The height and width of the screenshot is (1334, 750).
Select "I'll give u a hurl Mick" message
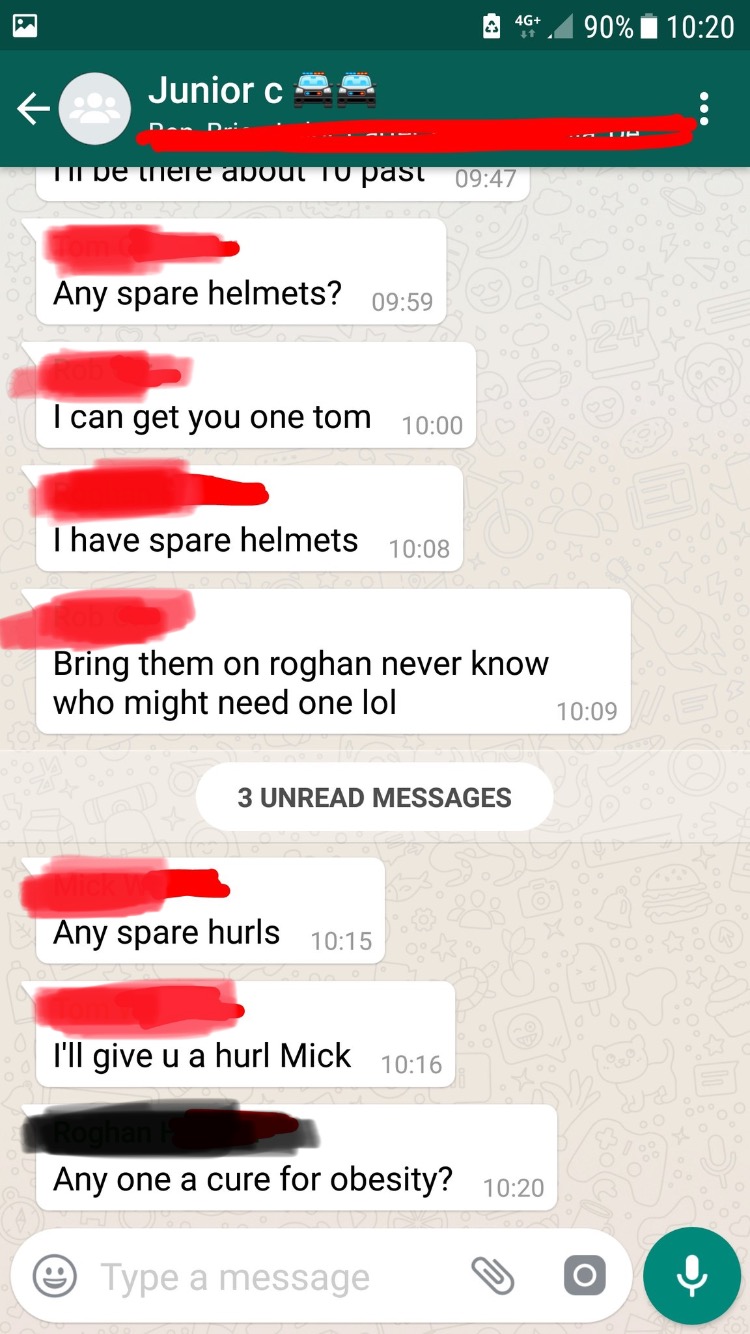[245, 1034]
